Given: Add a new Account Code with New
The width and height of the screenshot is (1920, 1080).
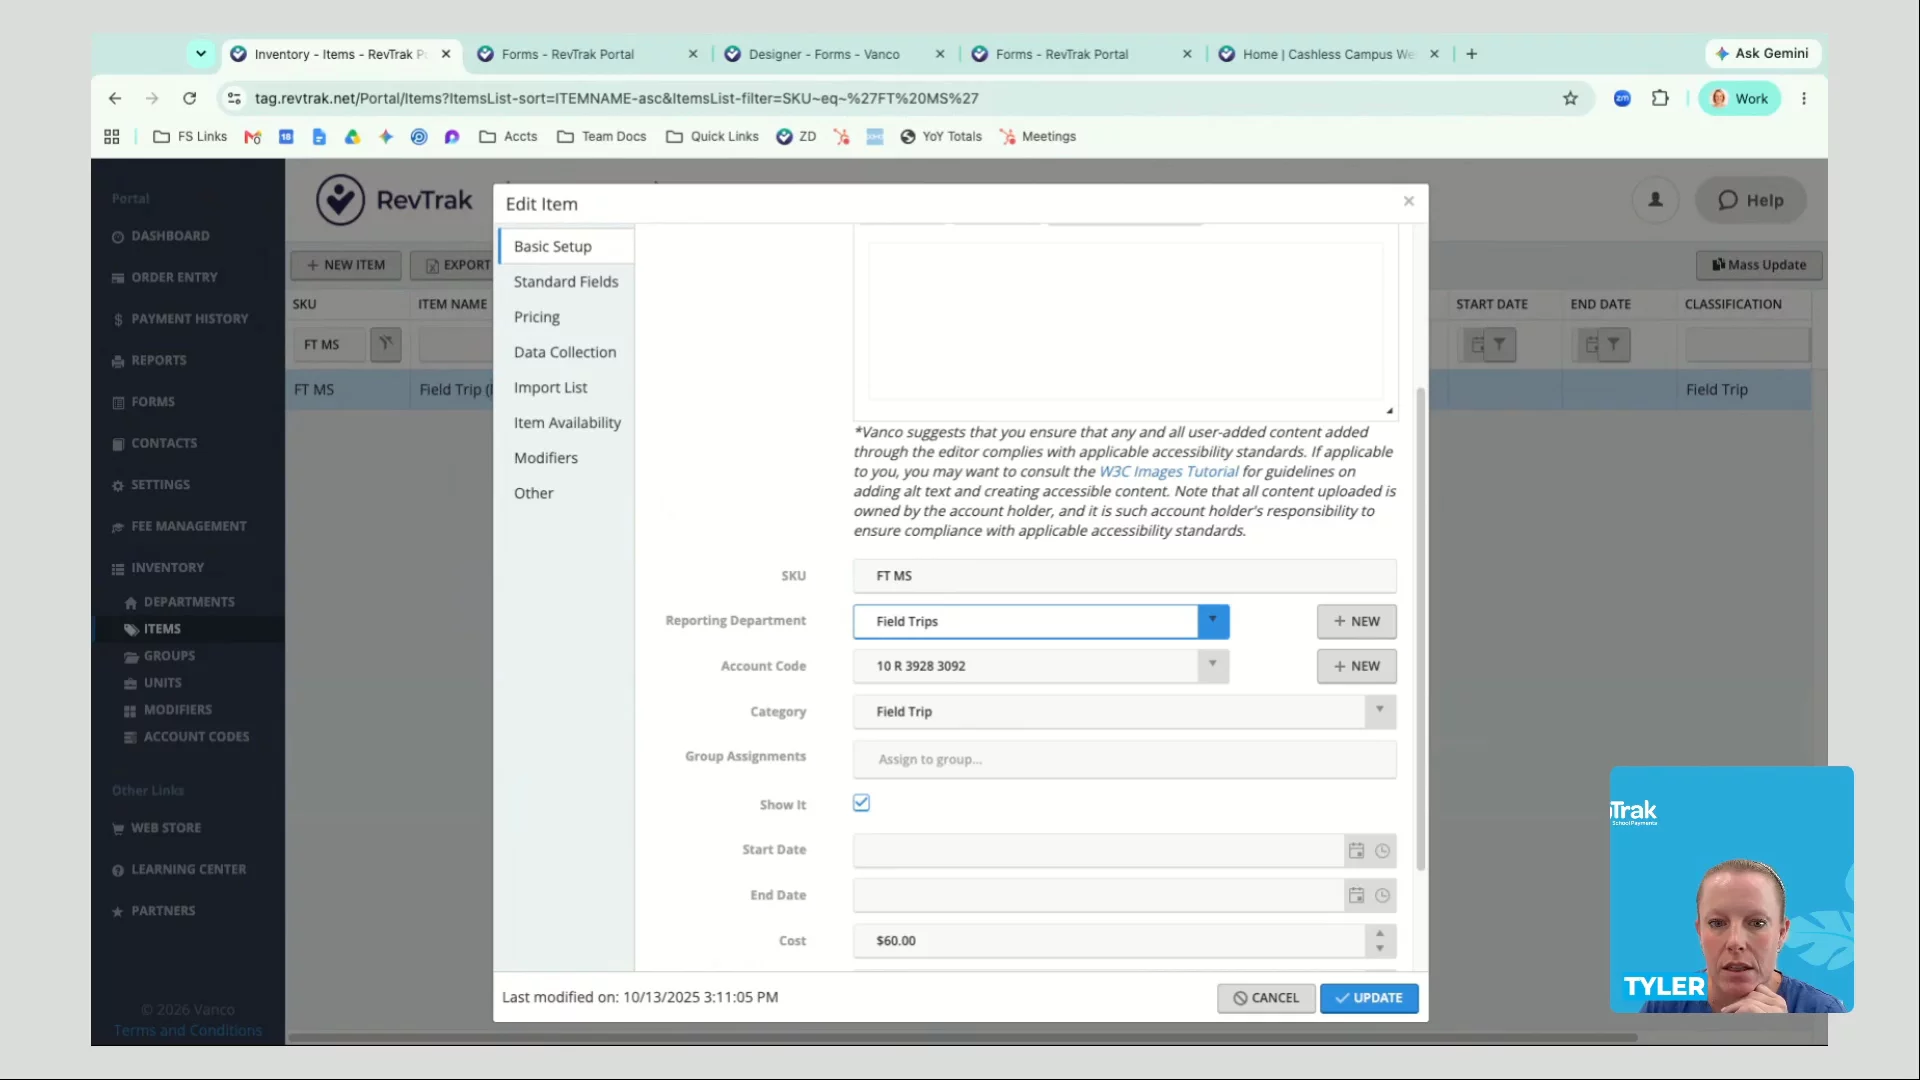Looking at the screenshot, I should [1356, 666].
